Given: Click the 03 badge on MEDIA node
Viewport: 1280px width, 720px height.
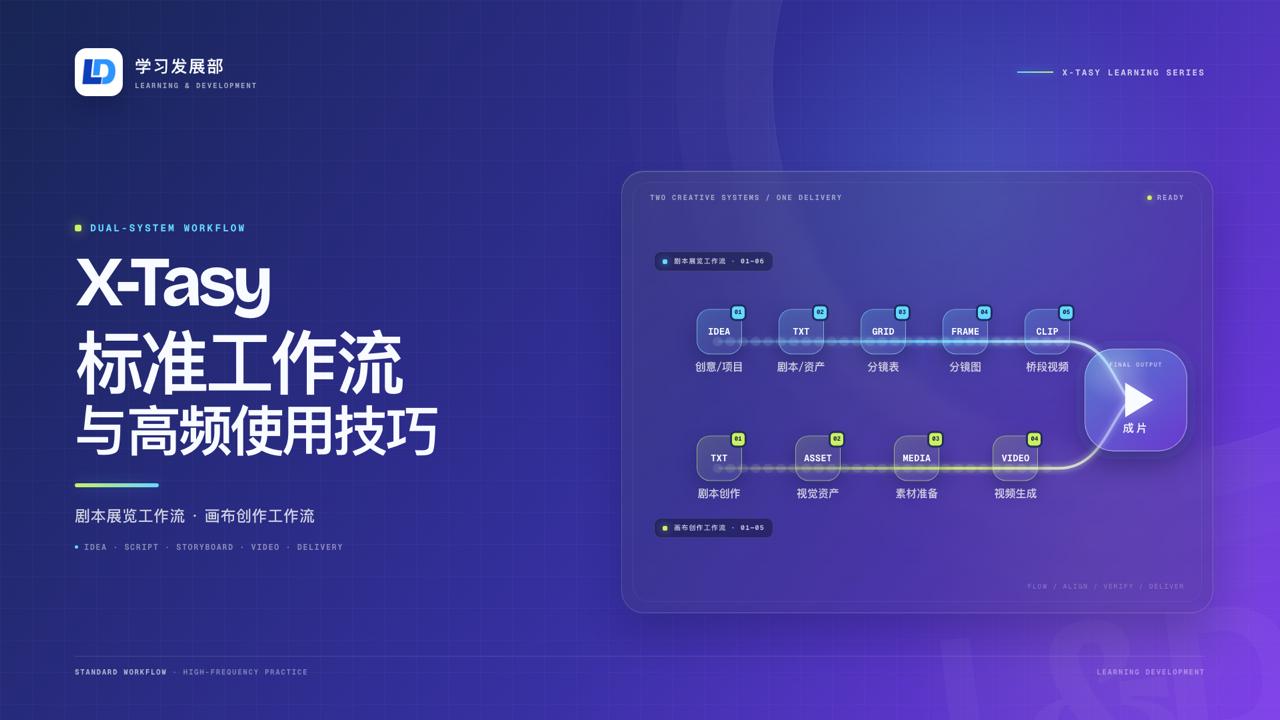Looking at the screenshot, I should click(935, 439).
